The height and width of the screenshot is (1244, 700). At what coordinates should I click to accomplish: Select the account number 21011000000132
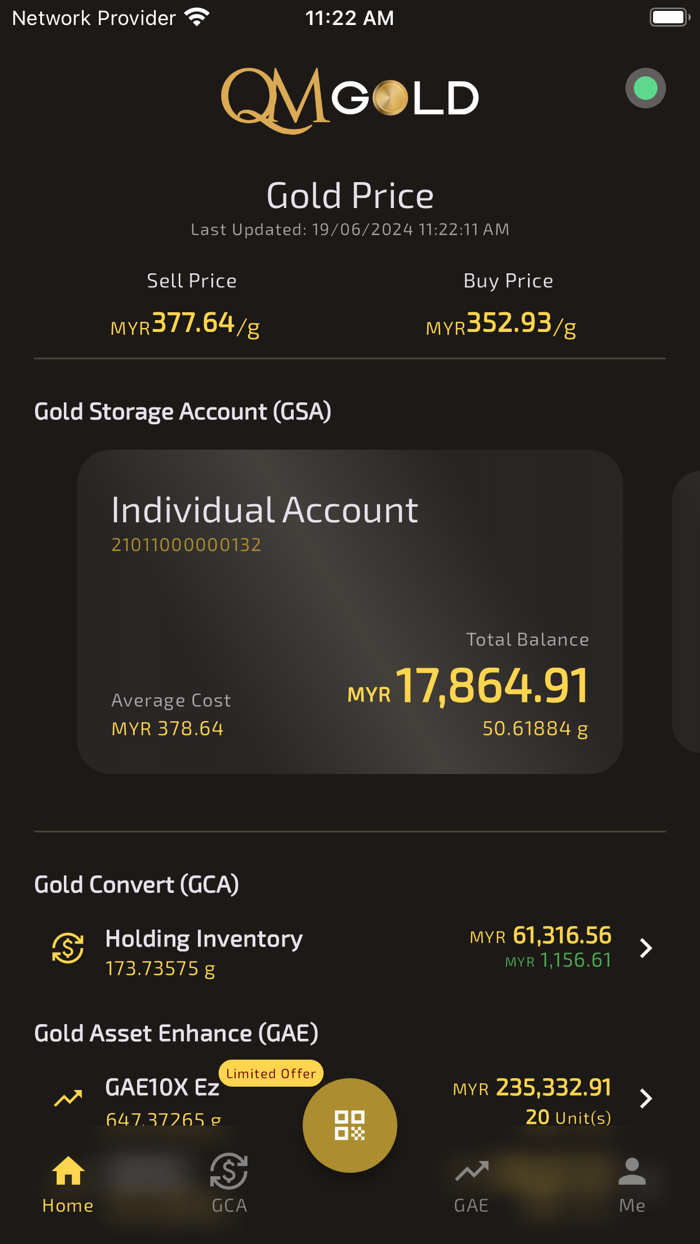[185, 547]
